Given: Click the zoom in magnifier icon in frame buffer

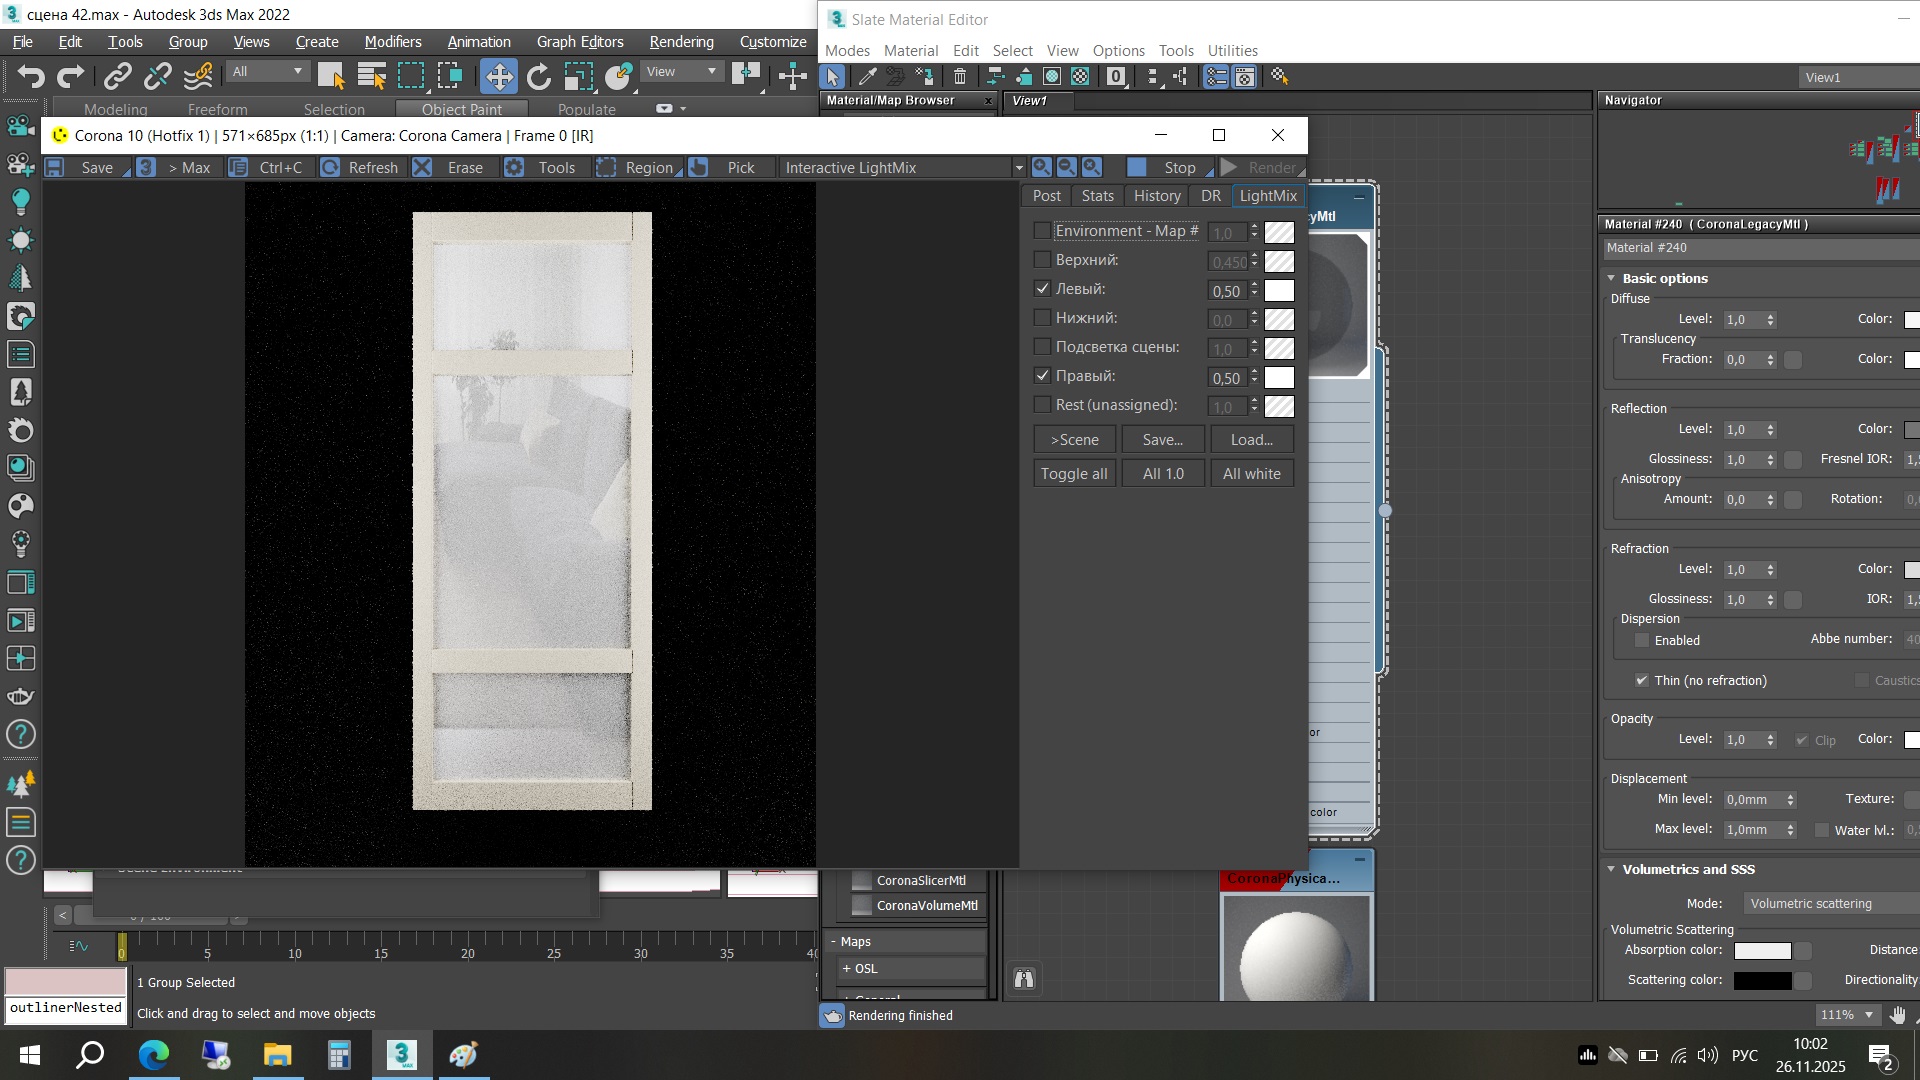Looking at the screenshot, I should click(x=1041, y=167).
